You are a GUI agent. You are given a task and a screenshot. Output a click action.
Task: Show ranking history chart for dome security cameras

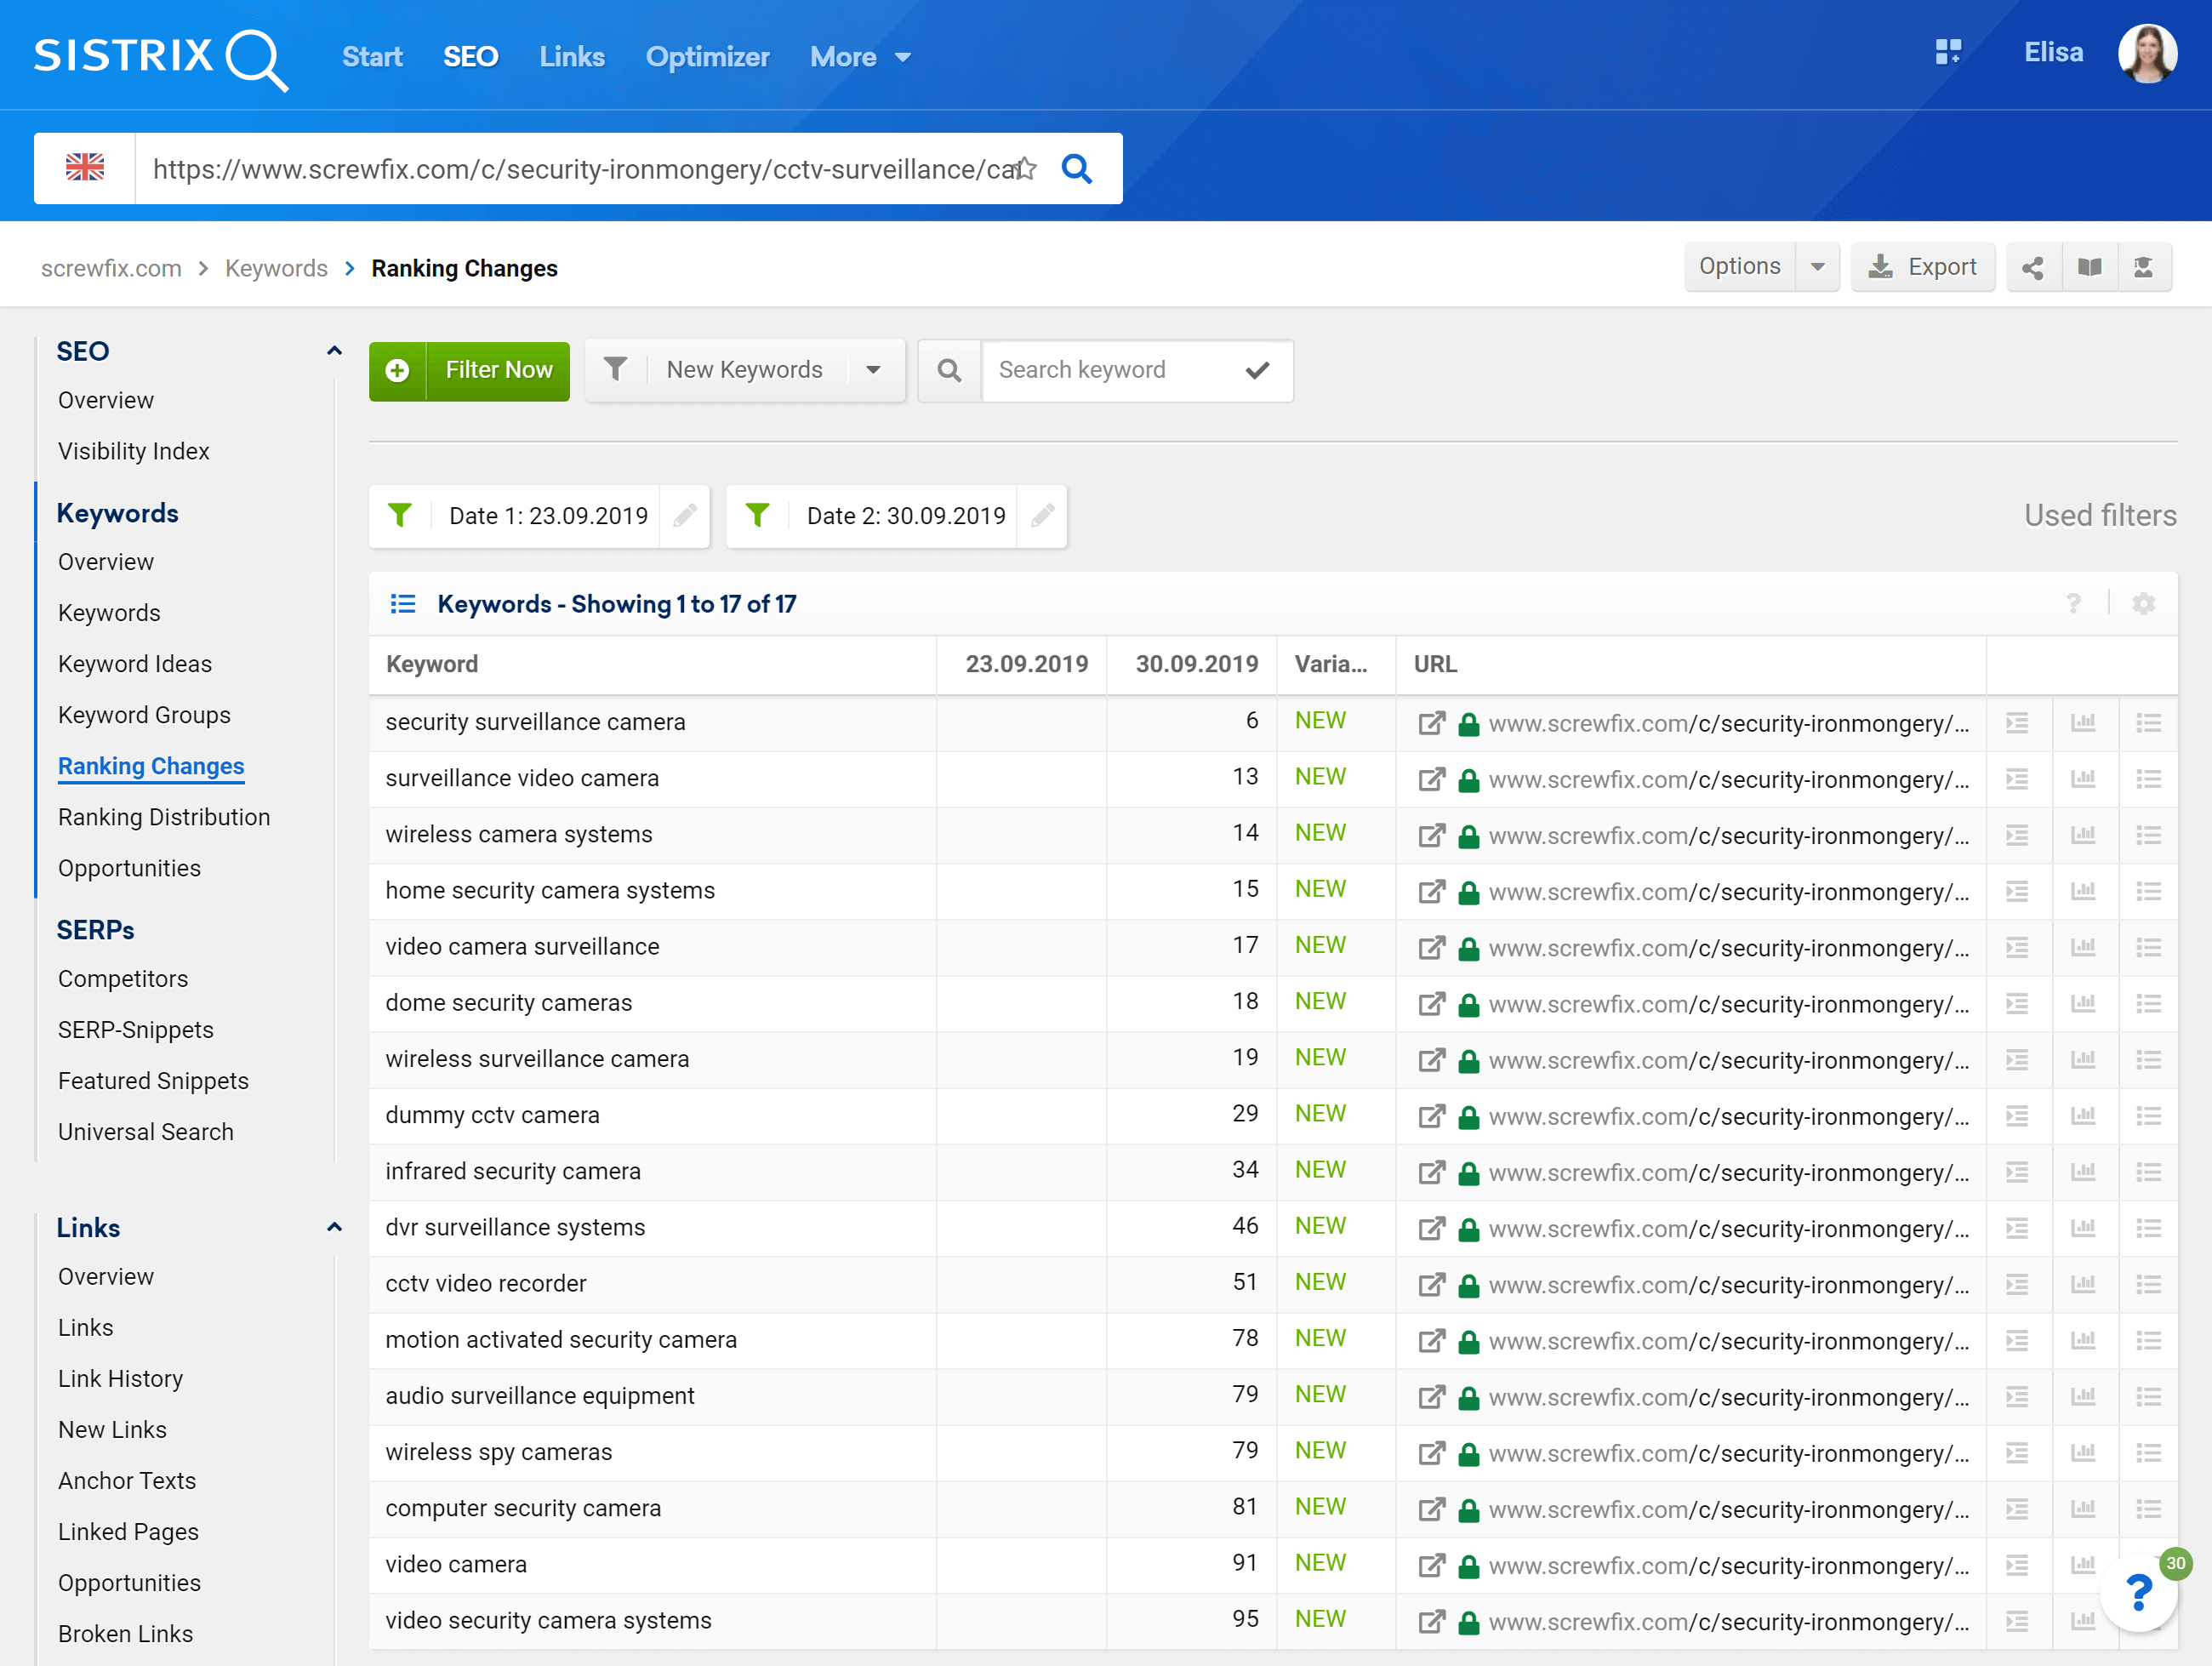click(x=2083, y=1003)
